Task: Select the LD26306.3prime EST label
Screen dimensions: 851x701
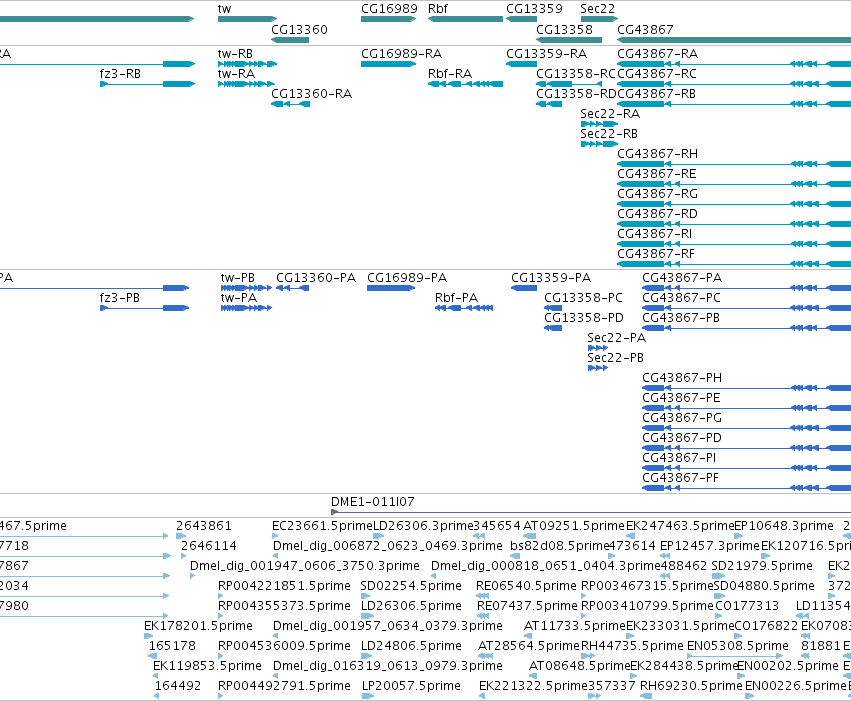Action: (x=423, y=526)
